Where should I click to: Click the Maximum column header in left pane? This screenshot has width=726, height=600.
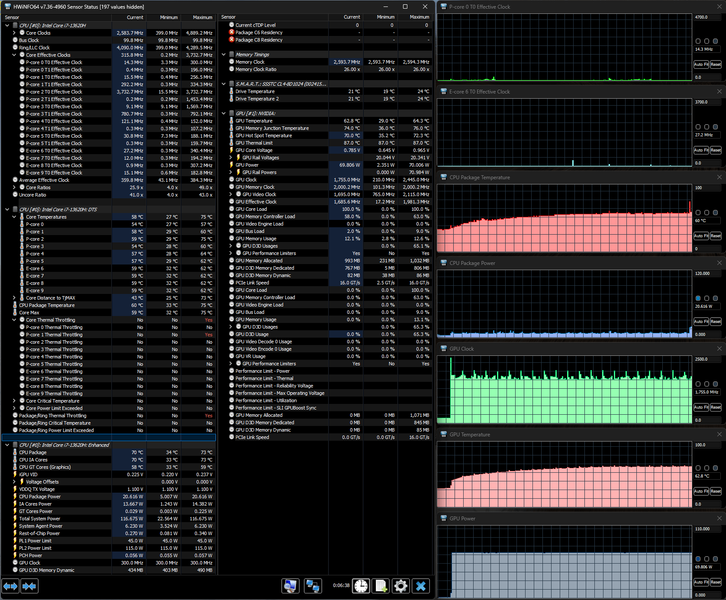202,17
